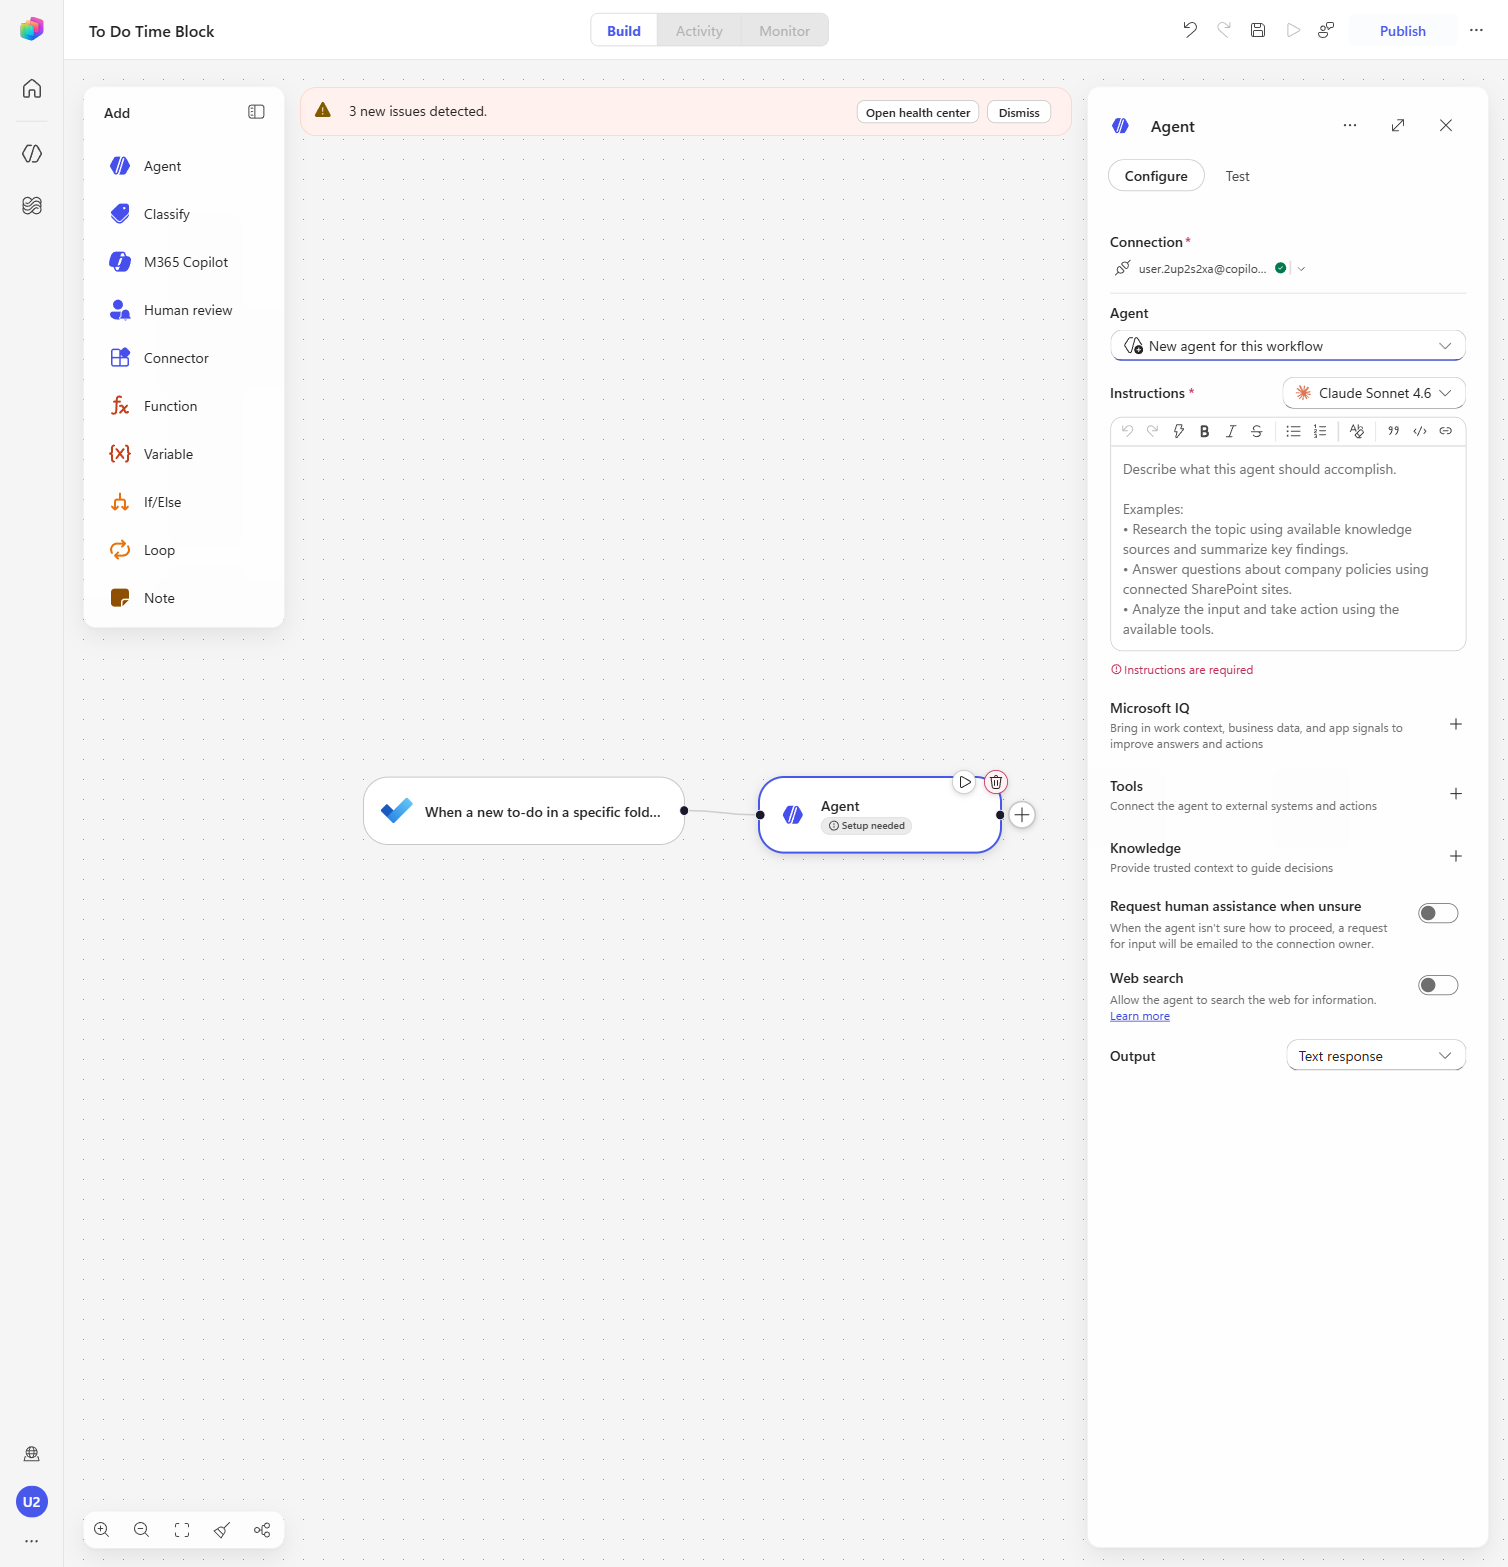Screen dimensions: 1508x1567
Task: Add a Microsoft IQ source
Action: 1456,724
